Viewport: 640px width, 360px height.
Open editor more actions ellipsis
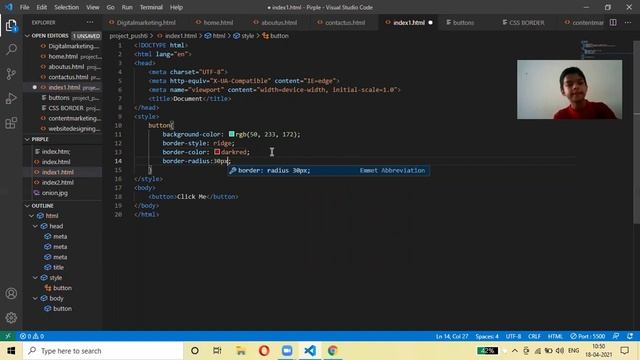point(628,22)
